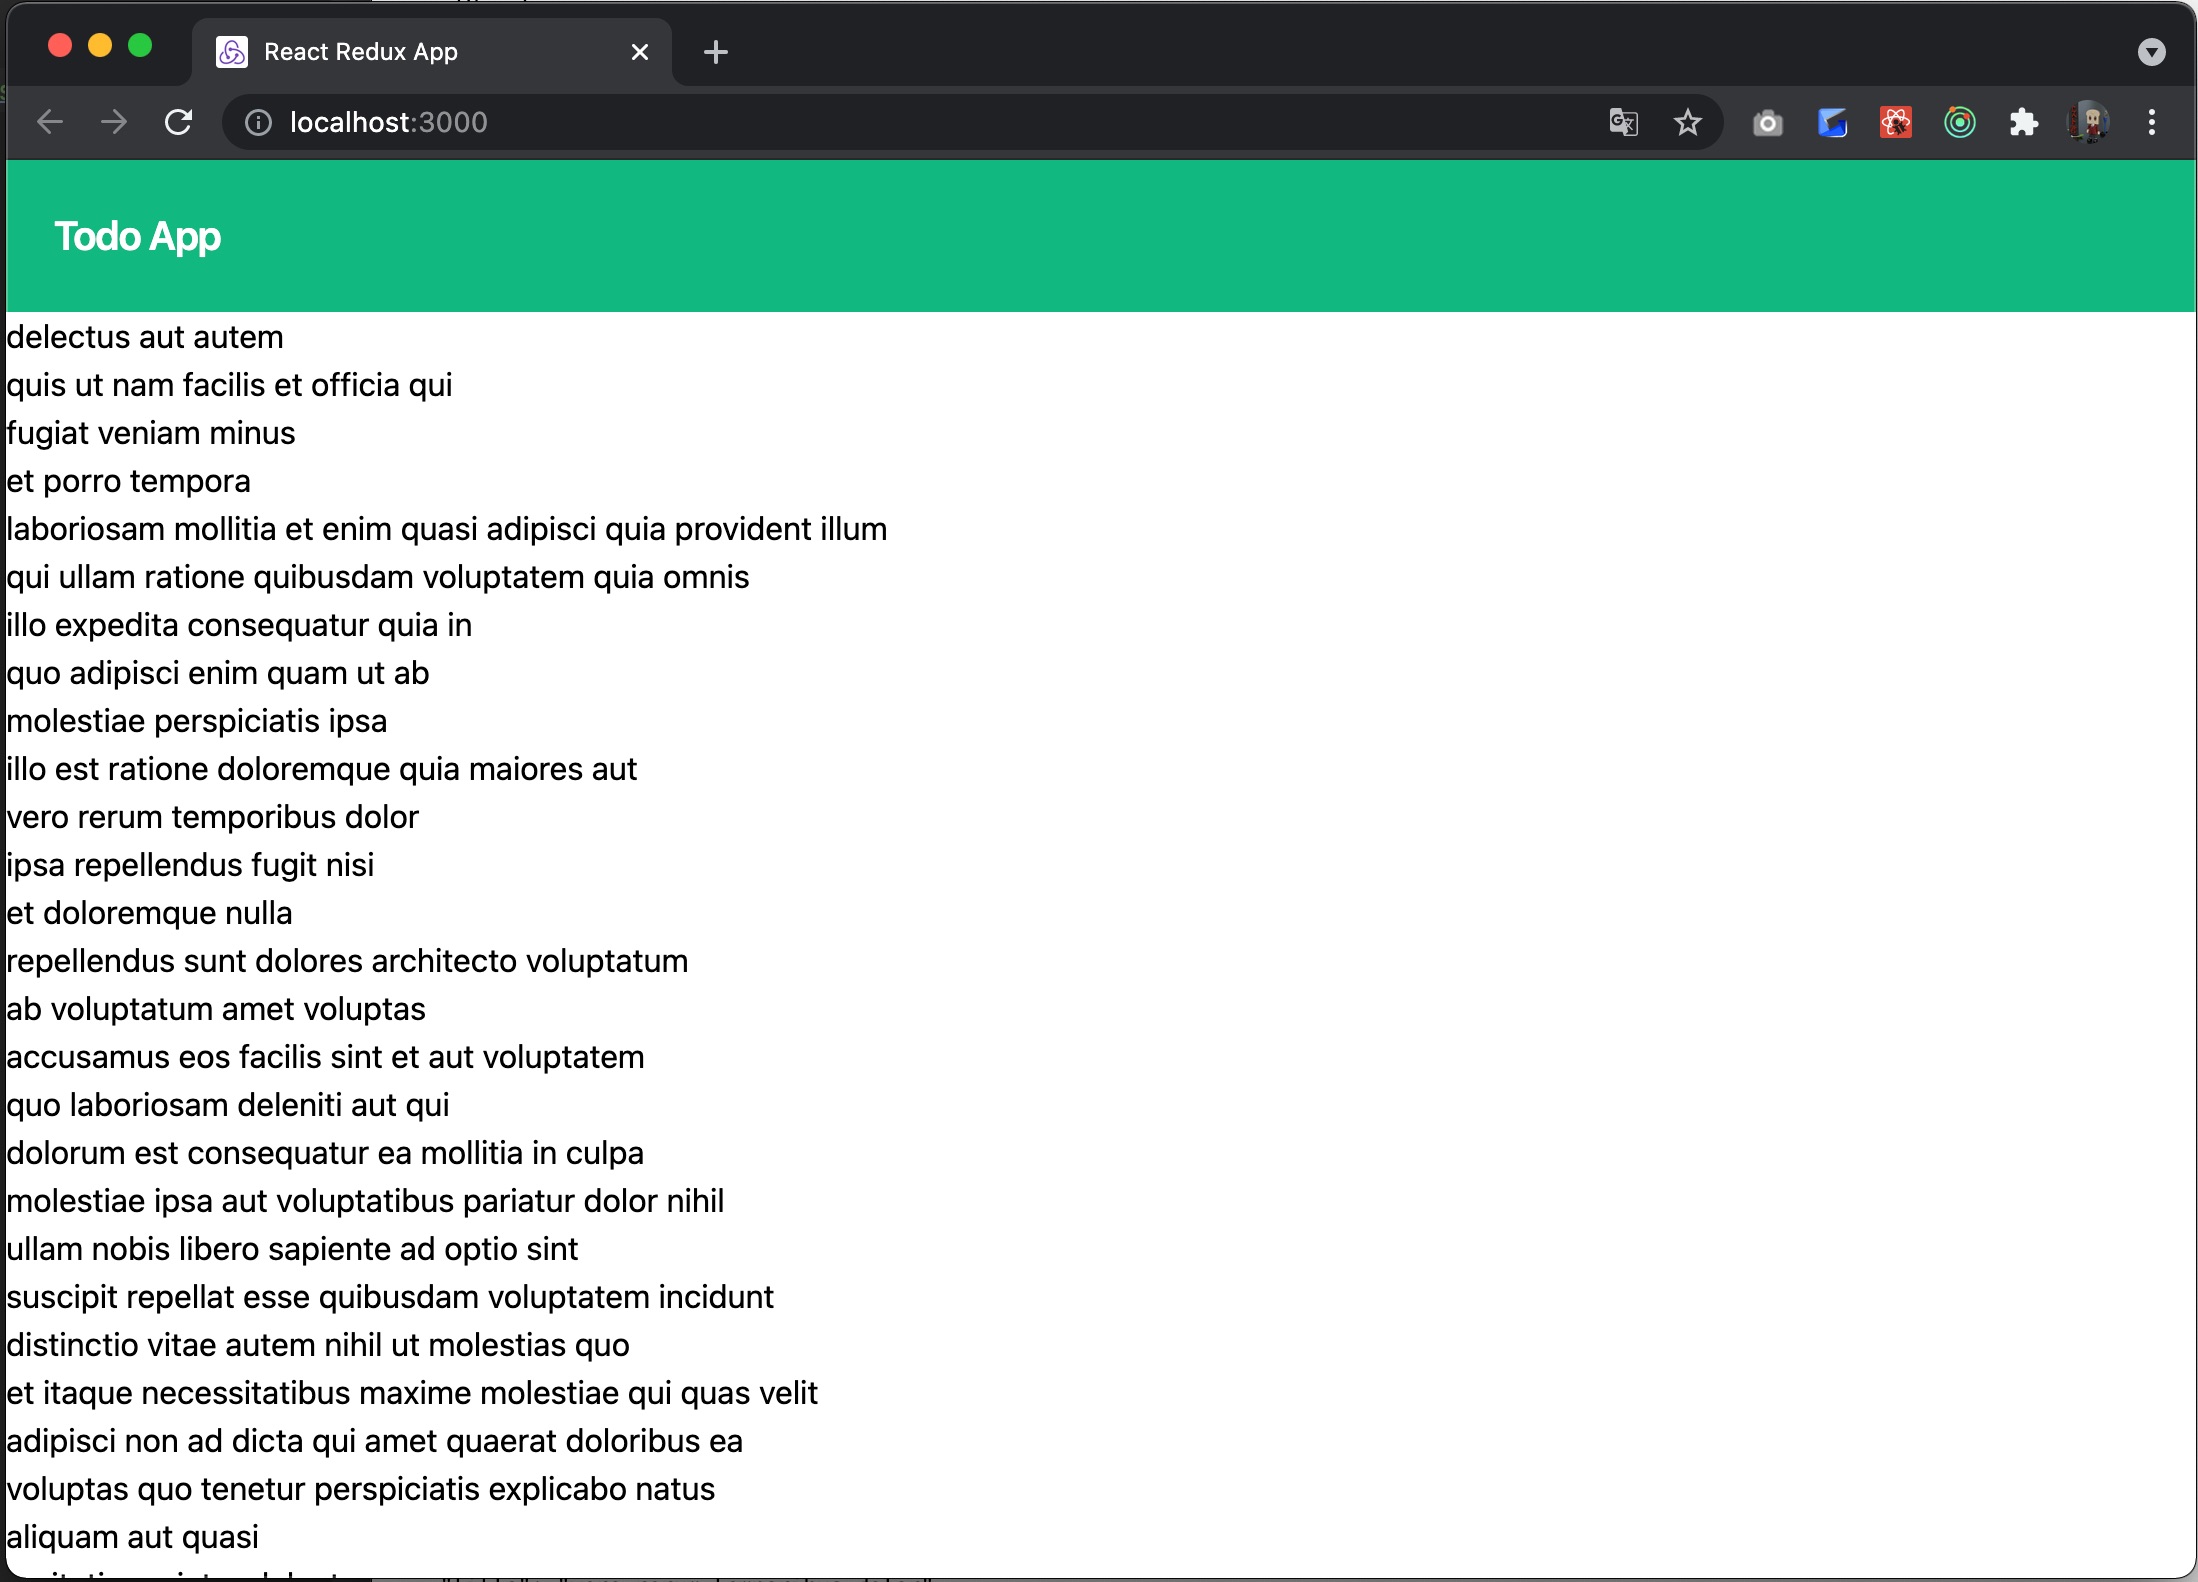Click the Google Translate icon in address bar
The image size is (2198, 1582).
click(x=1623, y=122)
